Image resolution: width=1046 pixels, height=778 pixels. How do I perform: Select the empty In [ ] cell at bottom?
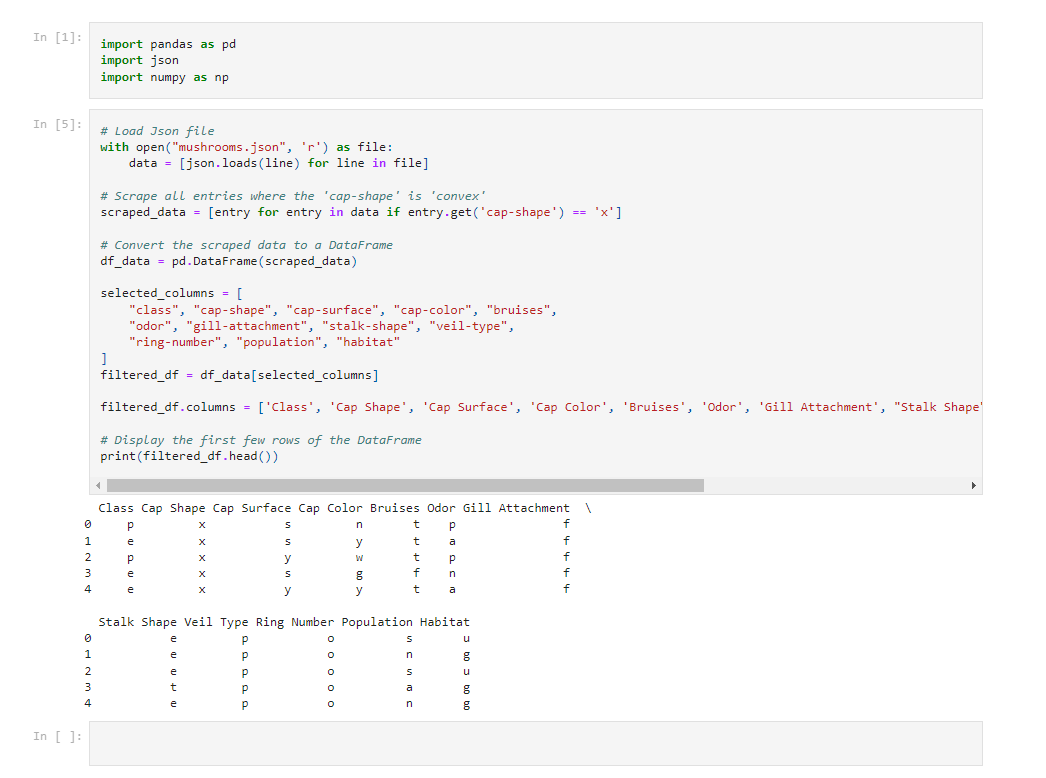[x=500, y=745]
